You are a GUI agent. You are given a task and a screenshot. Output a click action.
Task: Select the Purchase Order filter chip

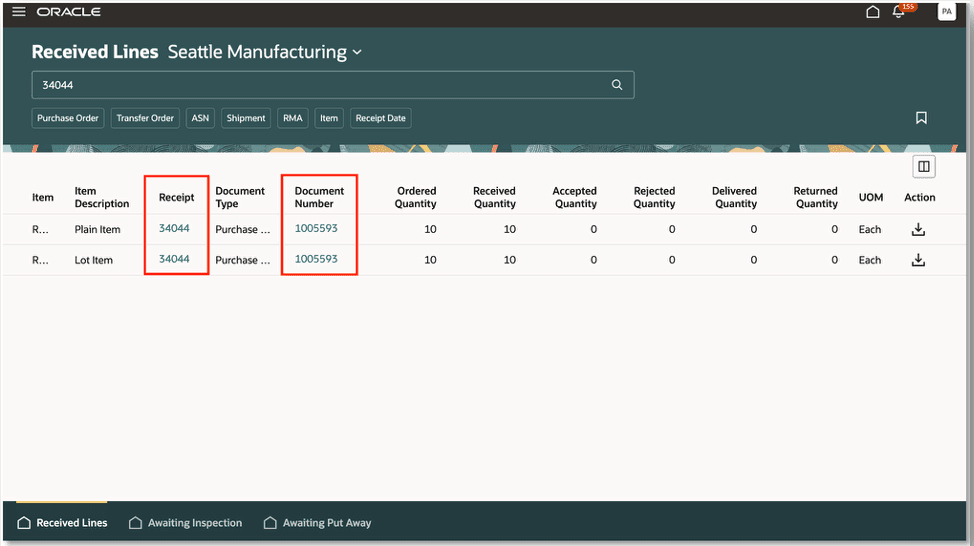pos(68,118)
